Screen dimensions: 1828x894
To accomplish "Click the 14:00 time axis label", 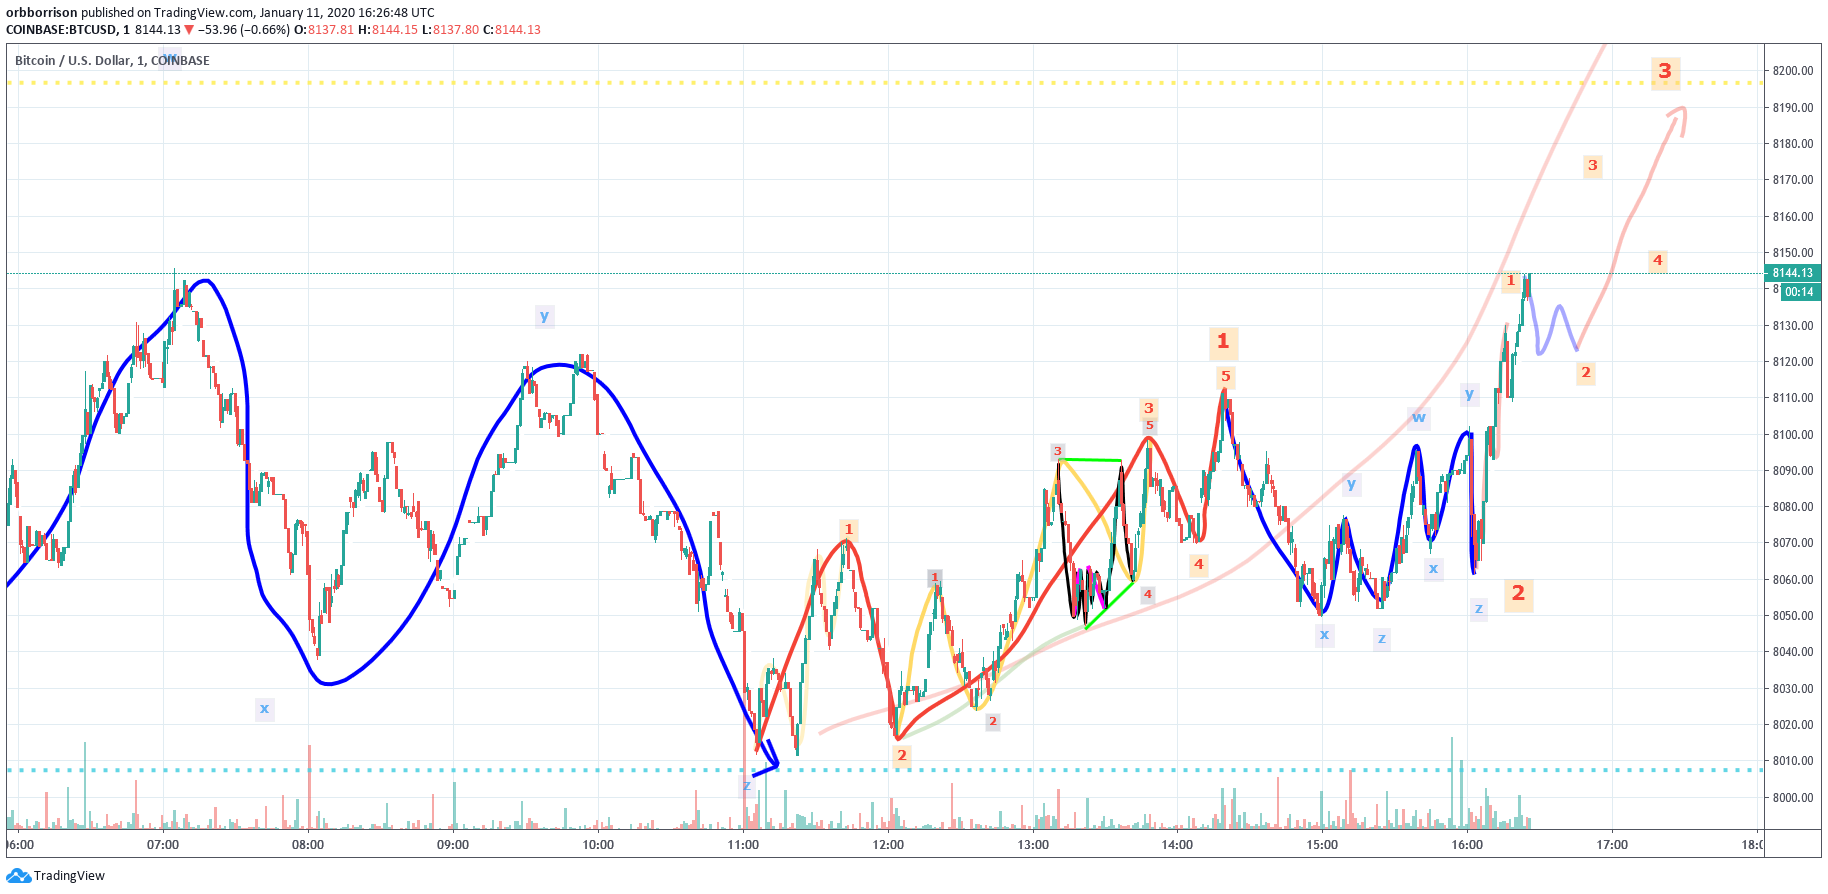I will (x=1177, y=845).
